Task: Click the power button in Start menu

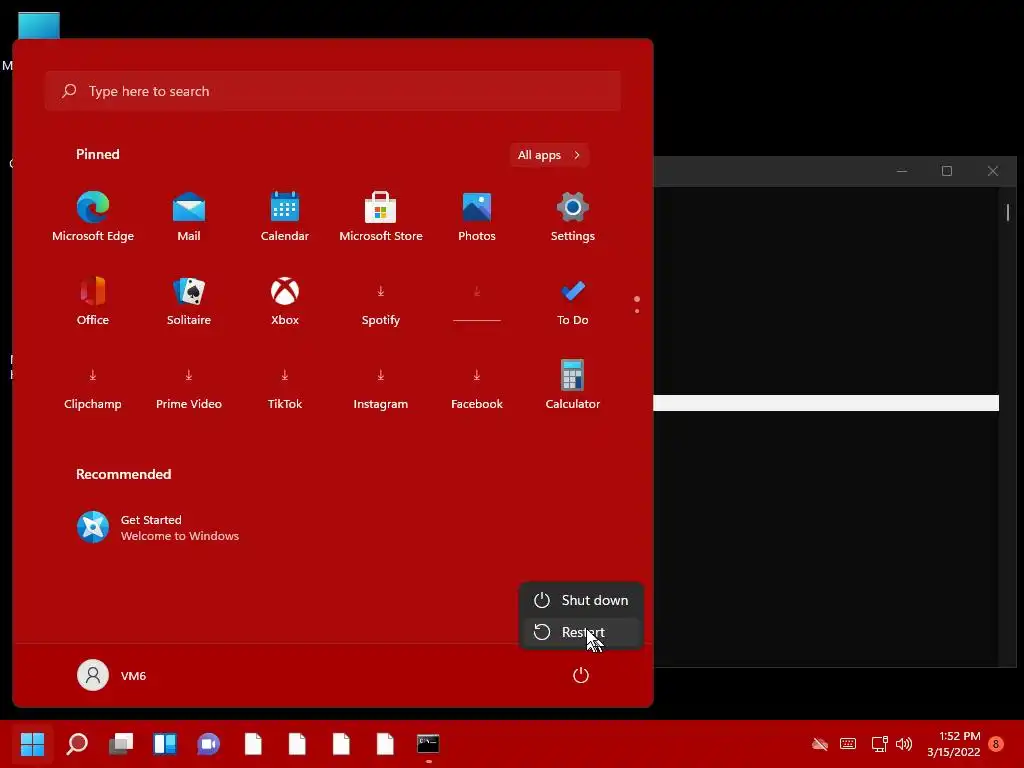Action: click(581, 675)
